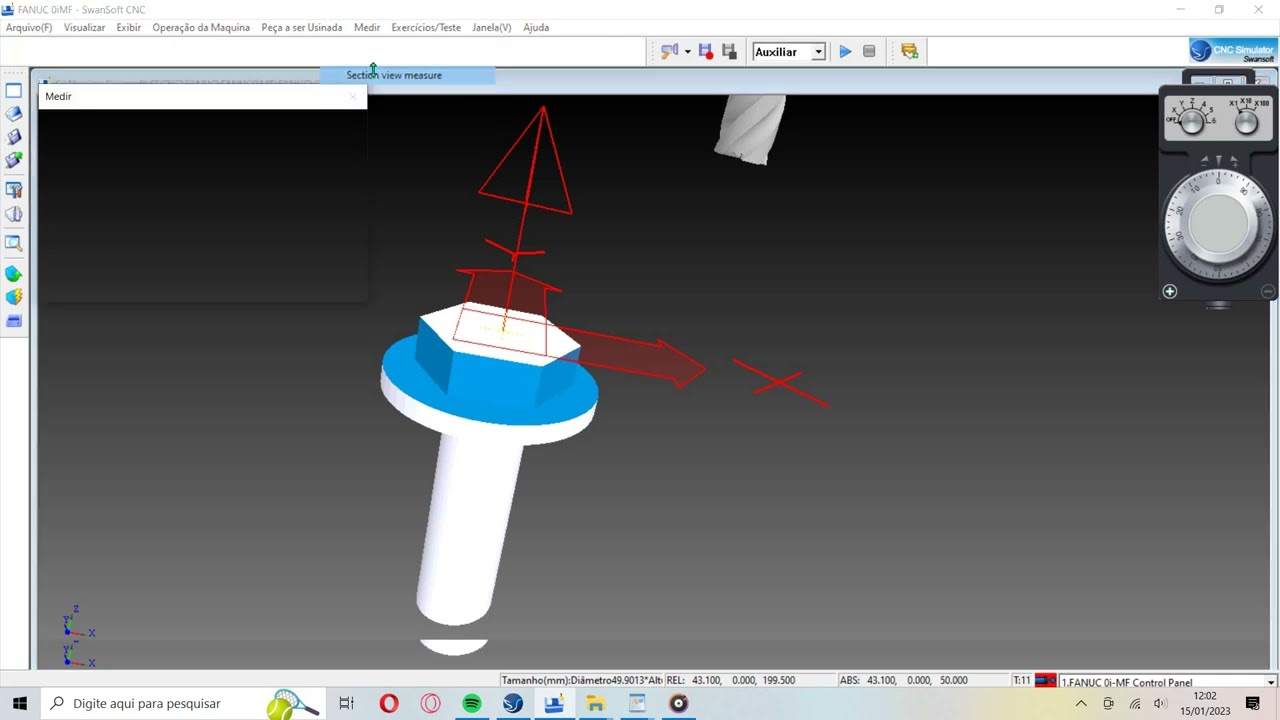The image size is (1280, 720).
Task: Open the Visualizar menu
Action: [84, 27]
